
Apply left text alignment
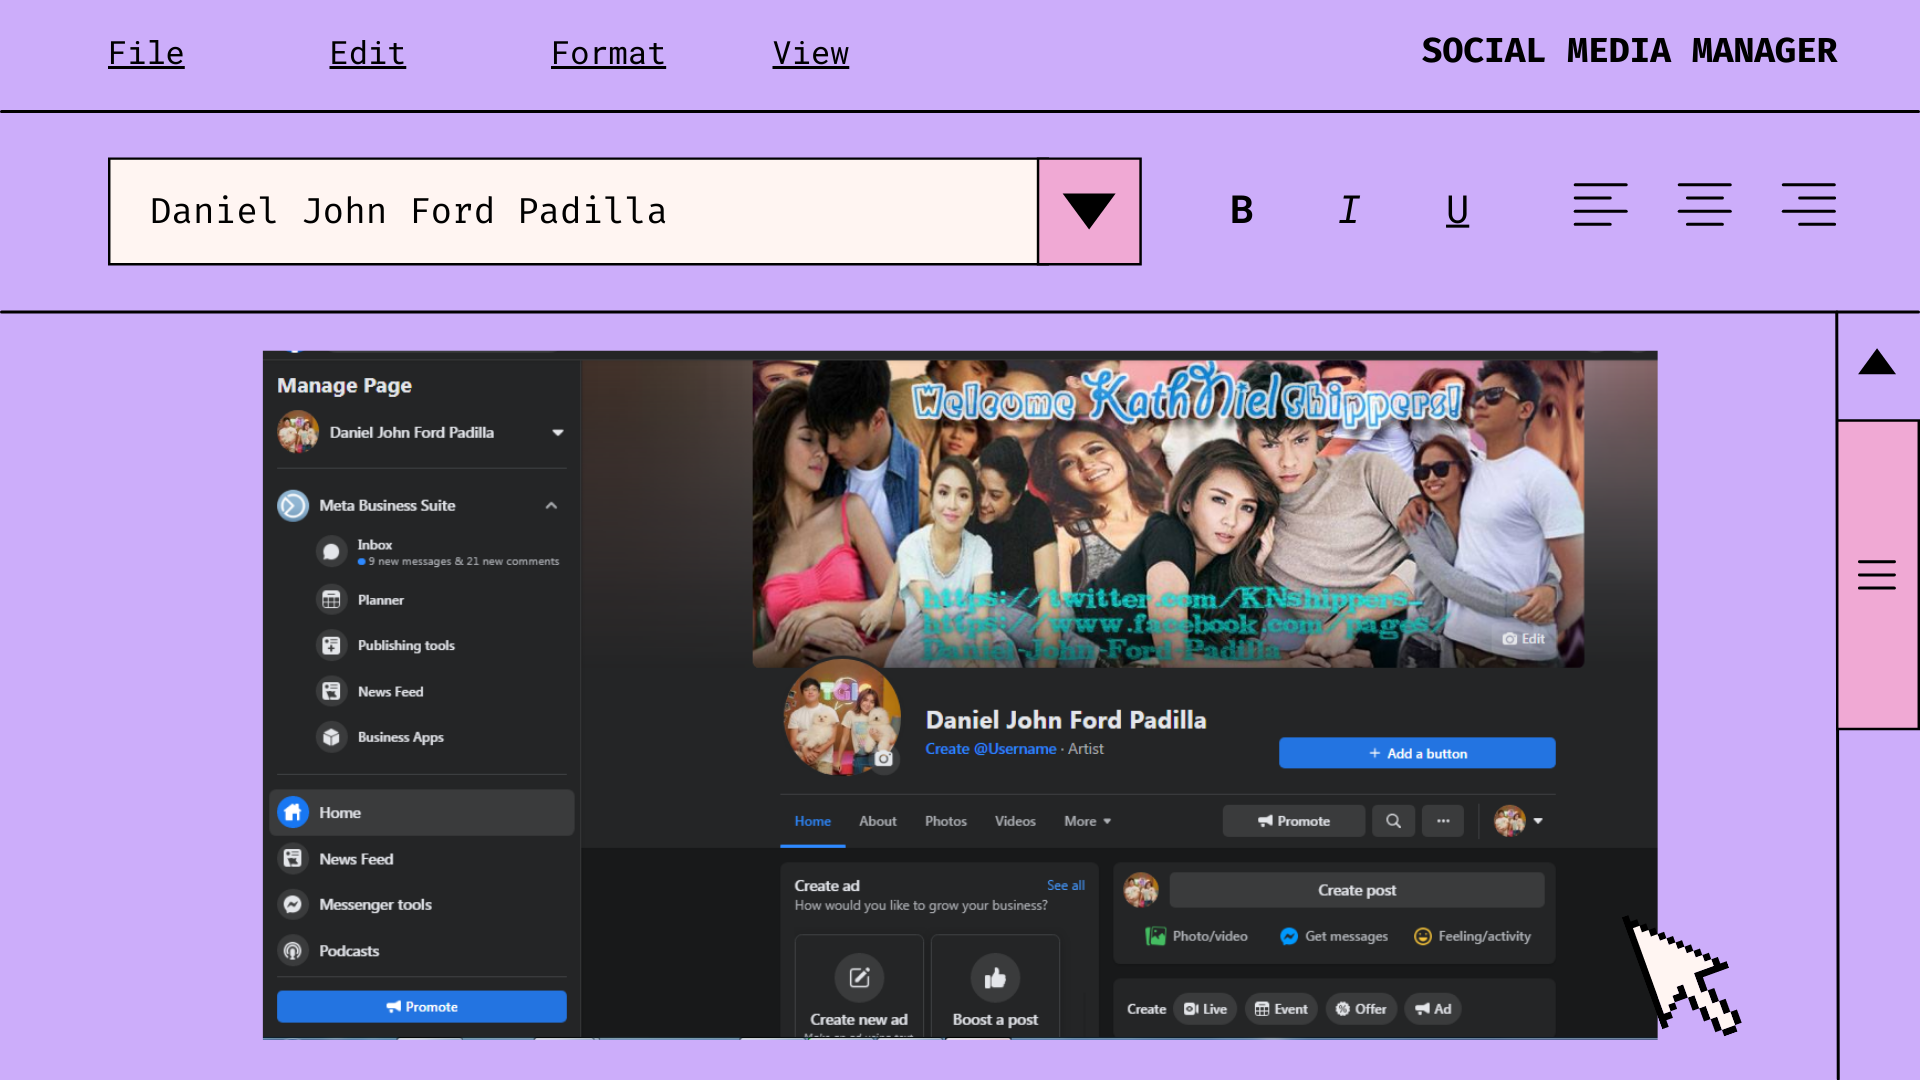(1600, 205)
